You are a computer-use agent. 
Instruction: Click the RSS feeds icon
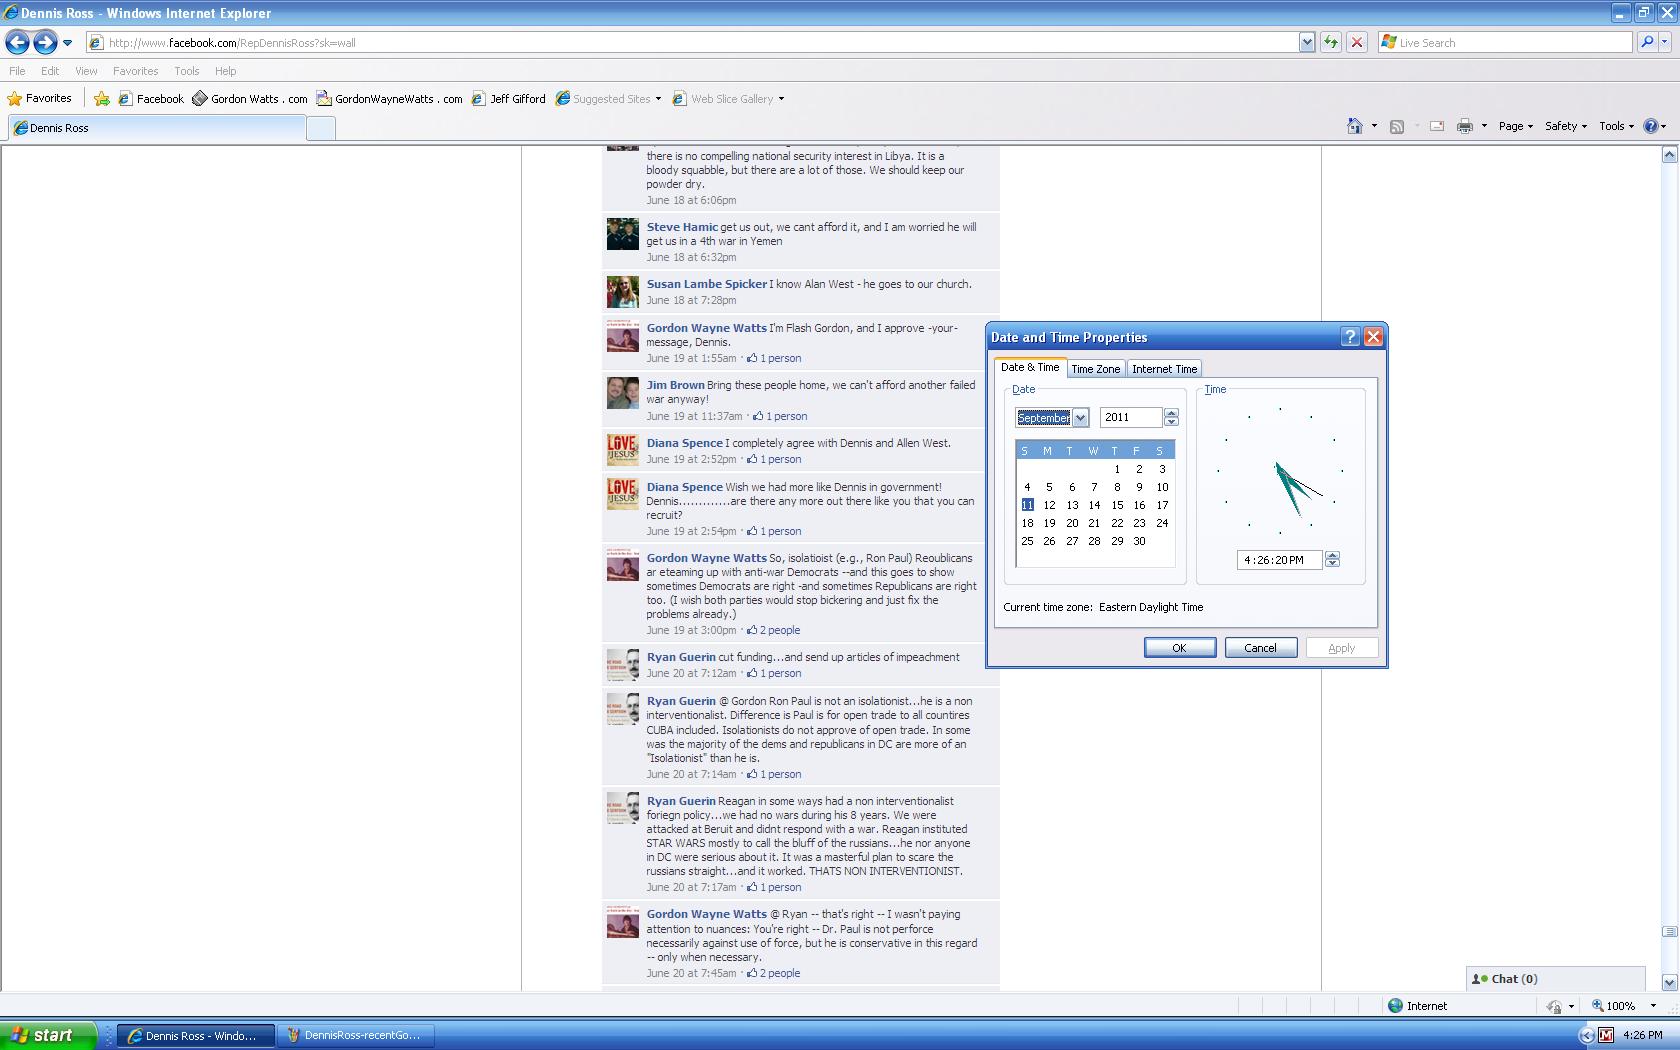[1397, 126]
